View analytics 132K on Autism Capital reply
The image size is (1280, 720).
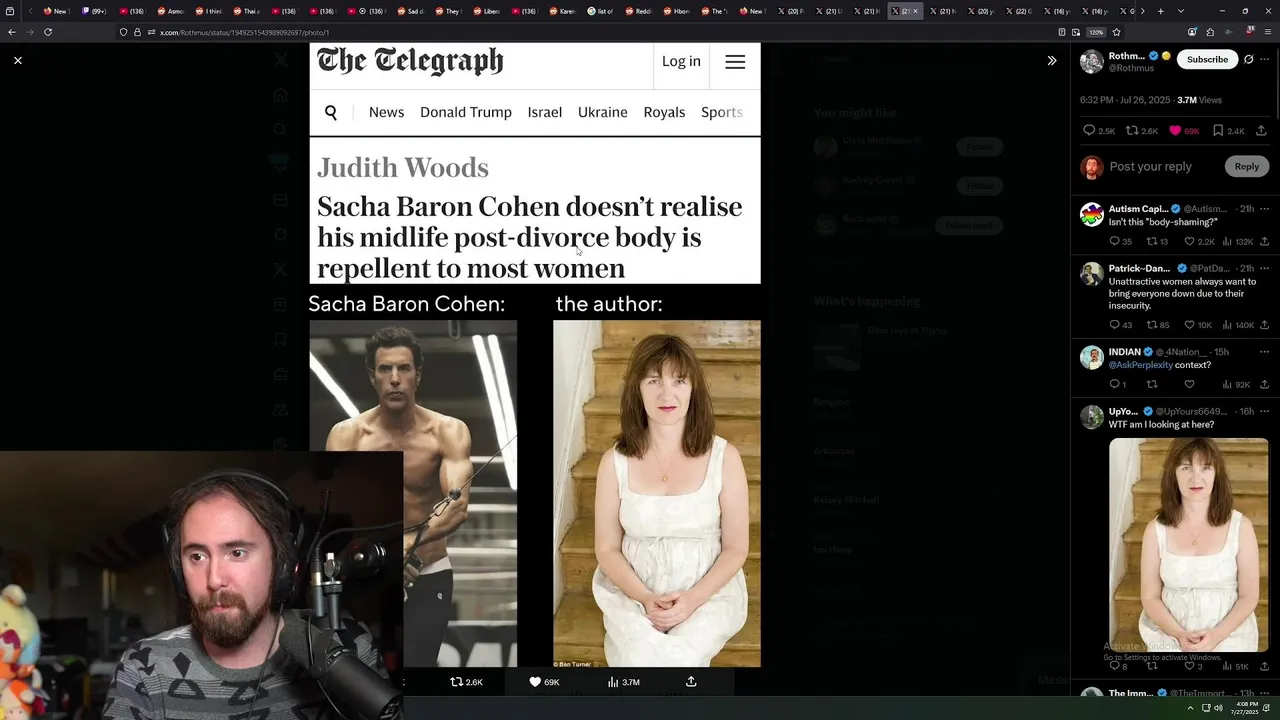1238,242
